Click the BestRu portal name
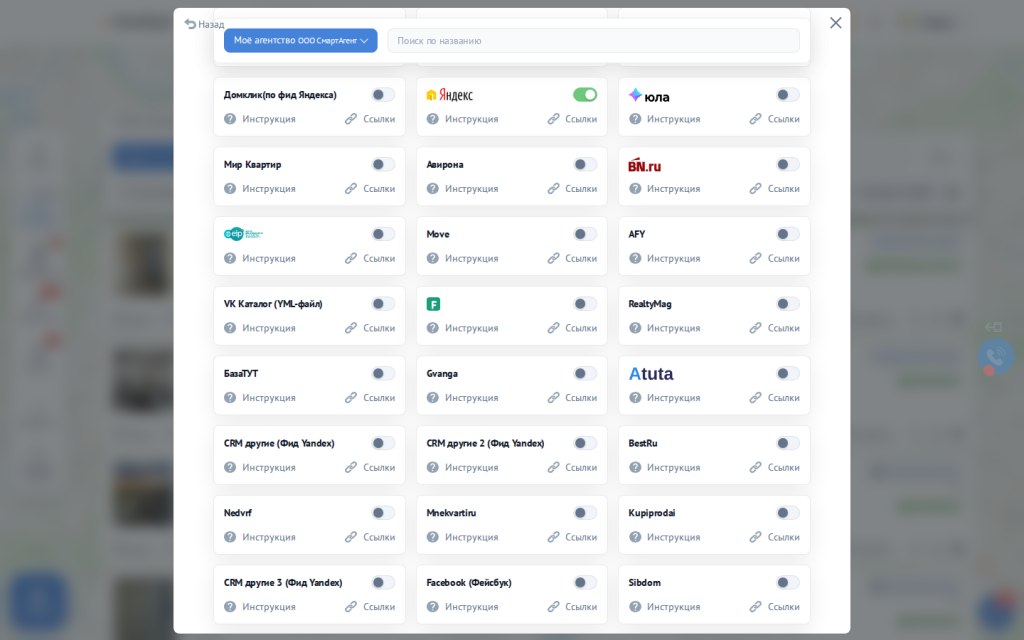Viewport: 1024px width, 640px height. [x=643, y=443]
